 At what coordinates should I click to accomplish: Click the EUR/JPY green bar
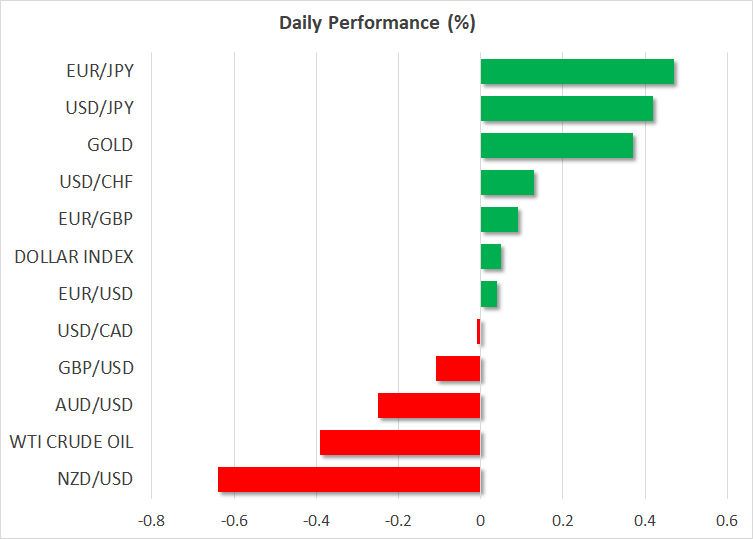577,72
